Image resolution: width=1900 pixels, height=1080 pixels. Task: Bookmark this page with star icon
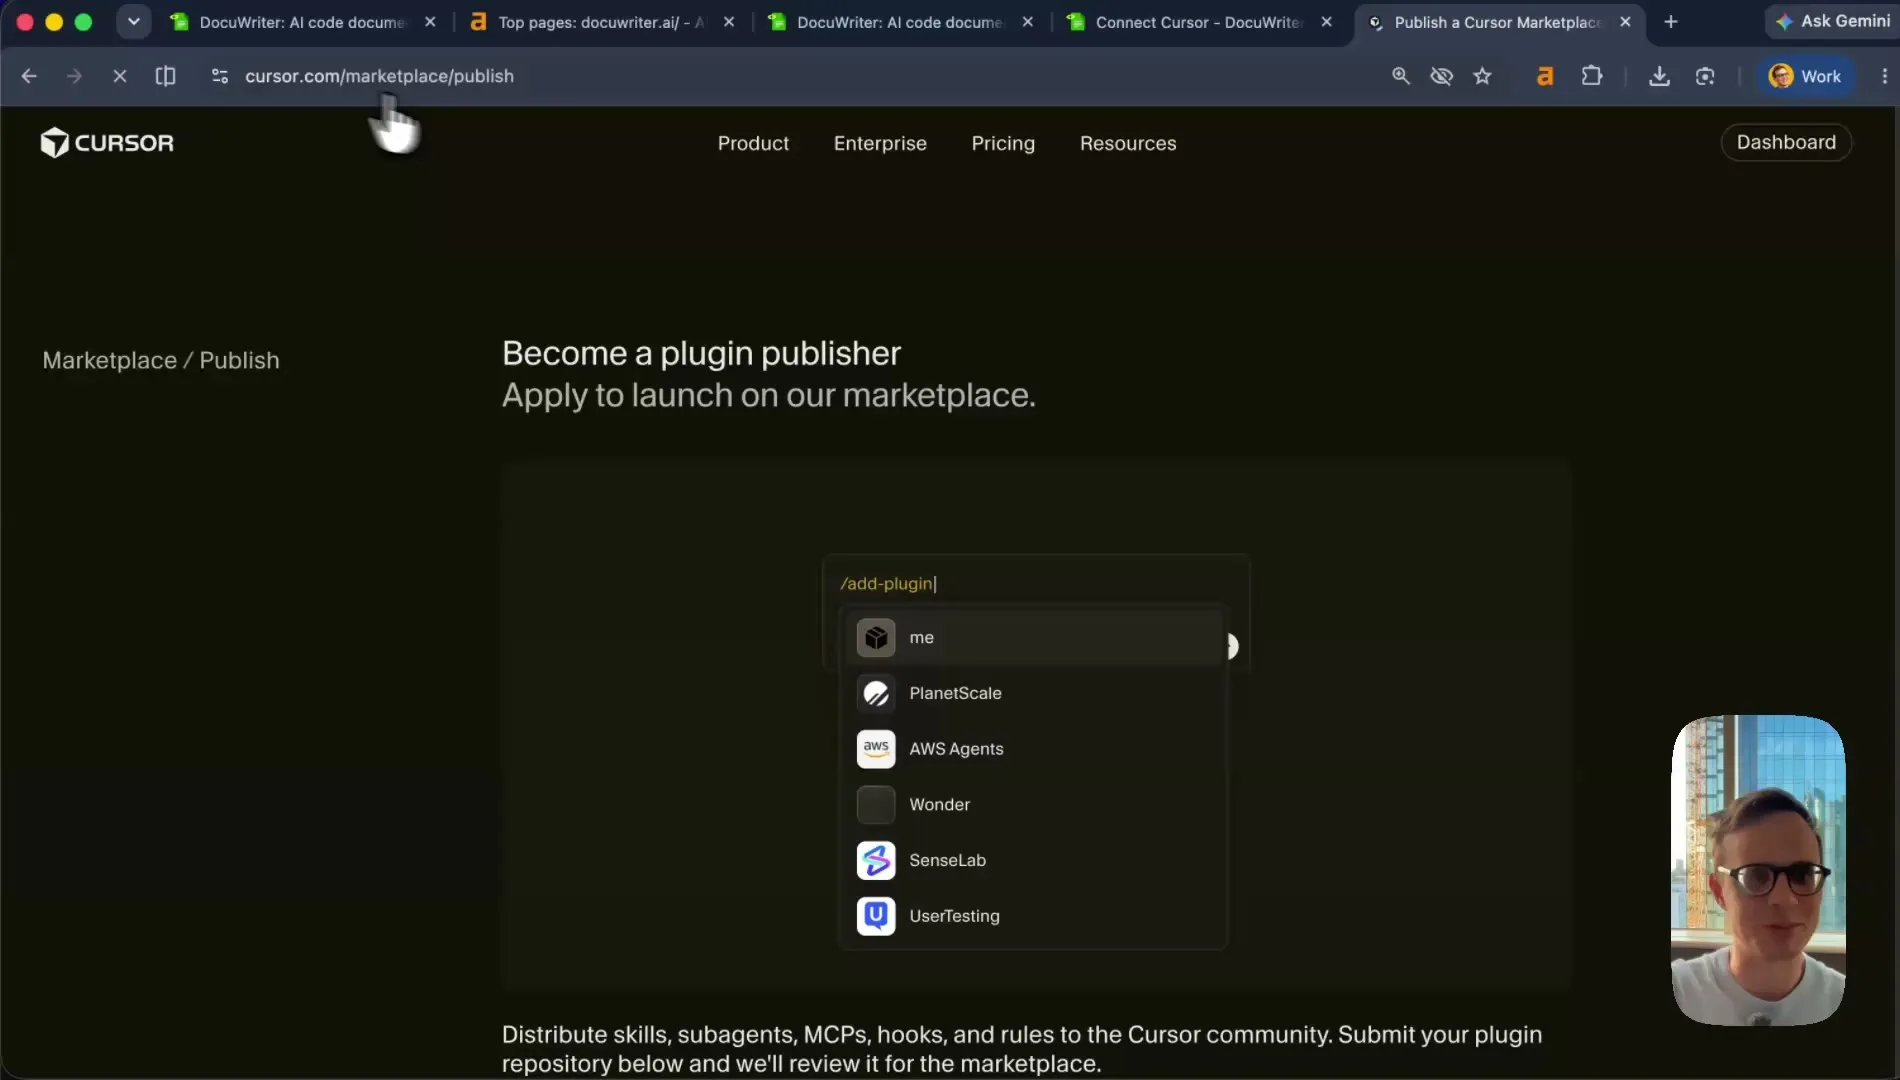click(1482, 76)
